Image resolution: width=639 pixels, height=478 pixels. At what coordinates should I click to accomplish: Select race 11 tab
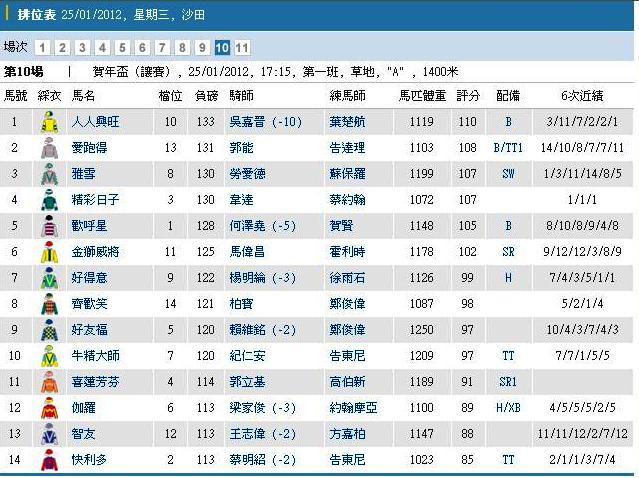(242, 47)
